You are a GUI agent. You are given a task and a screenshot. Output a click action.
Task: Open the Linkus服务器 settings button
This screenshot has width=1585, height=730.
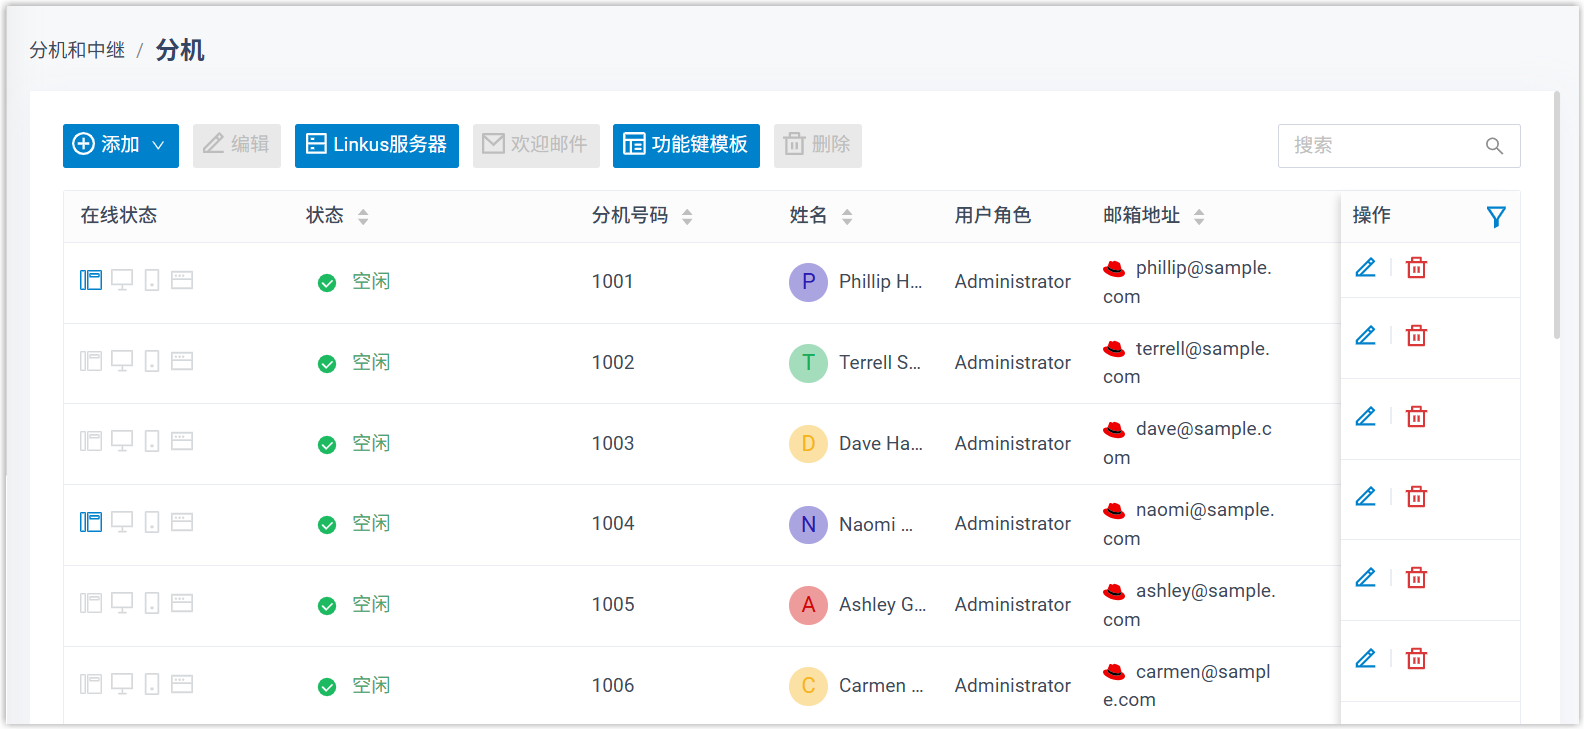pyautogui.click(x=376, y=145)
